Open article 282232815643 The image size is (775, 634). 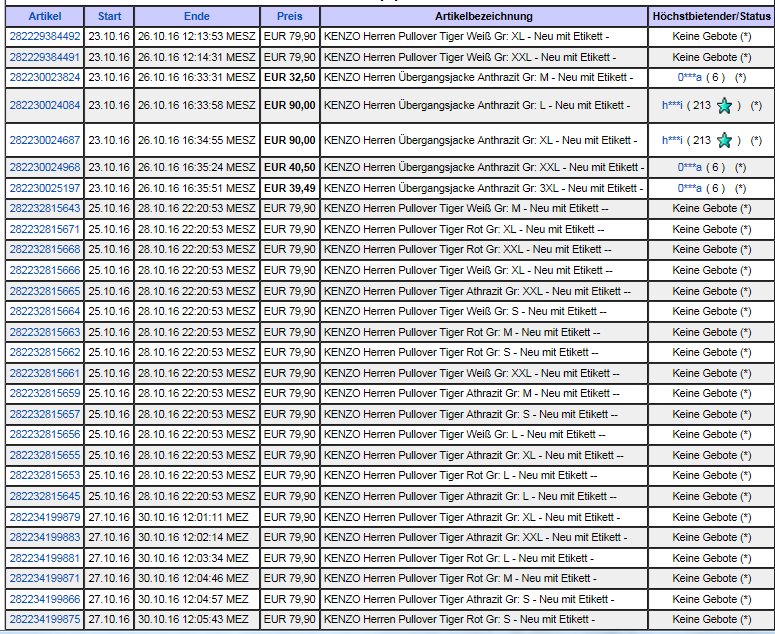44,209
